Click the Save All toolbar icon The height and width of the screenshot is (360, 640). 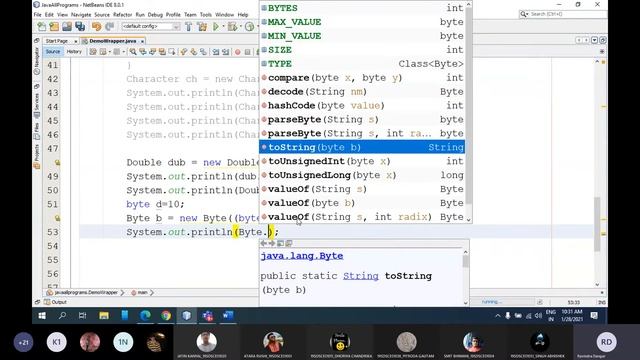click(x=80, y=27)
